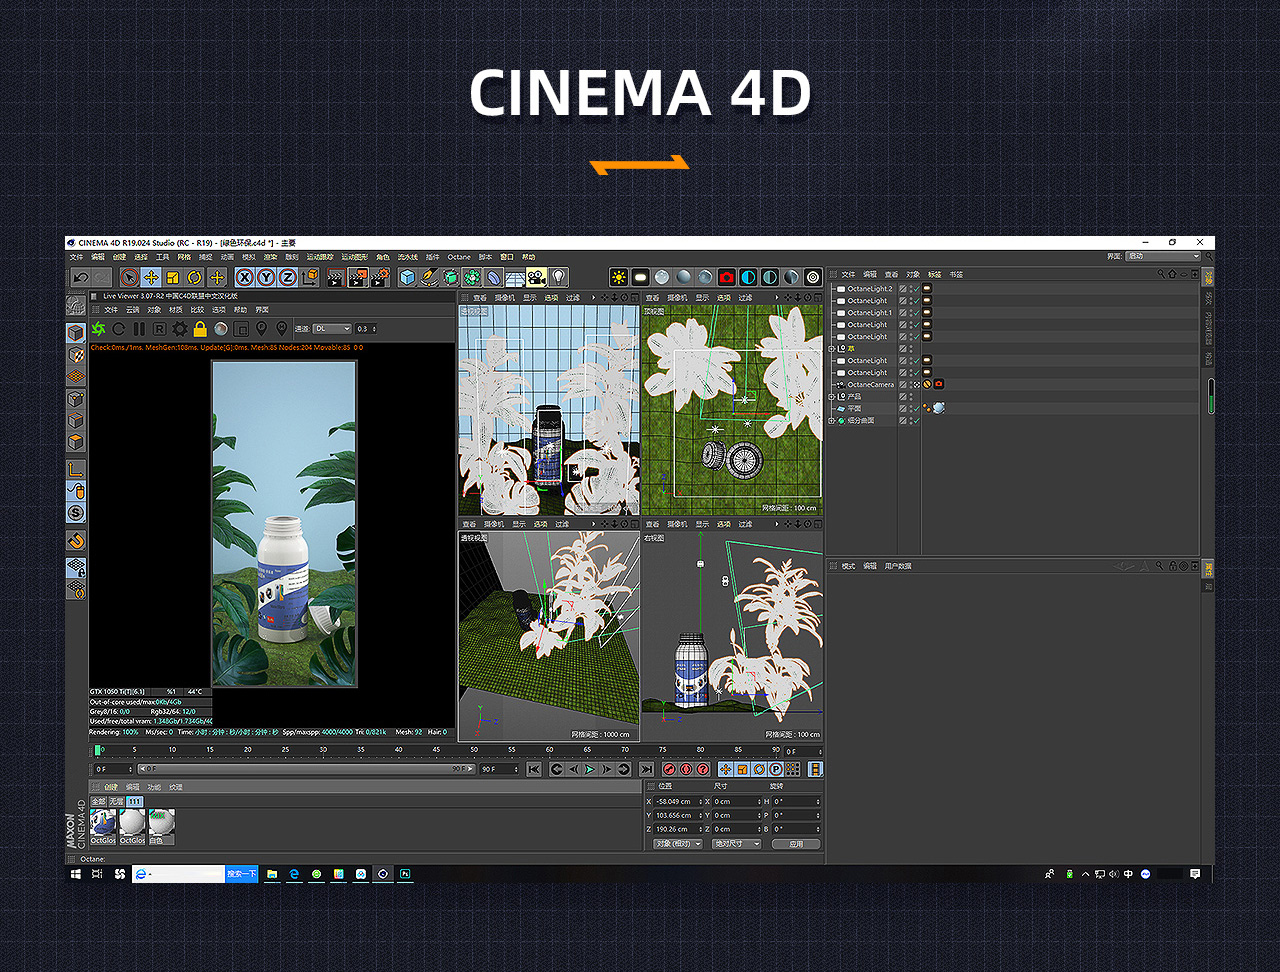Click the Undo arrow in the top toolbar
This screenshot has height=972, width=1280.
click(80, 278)
